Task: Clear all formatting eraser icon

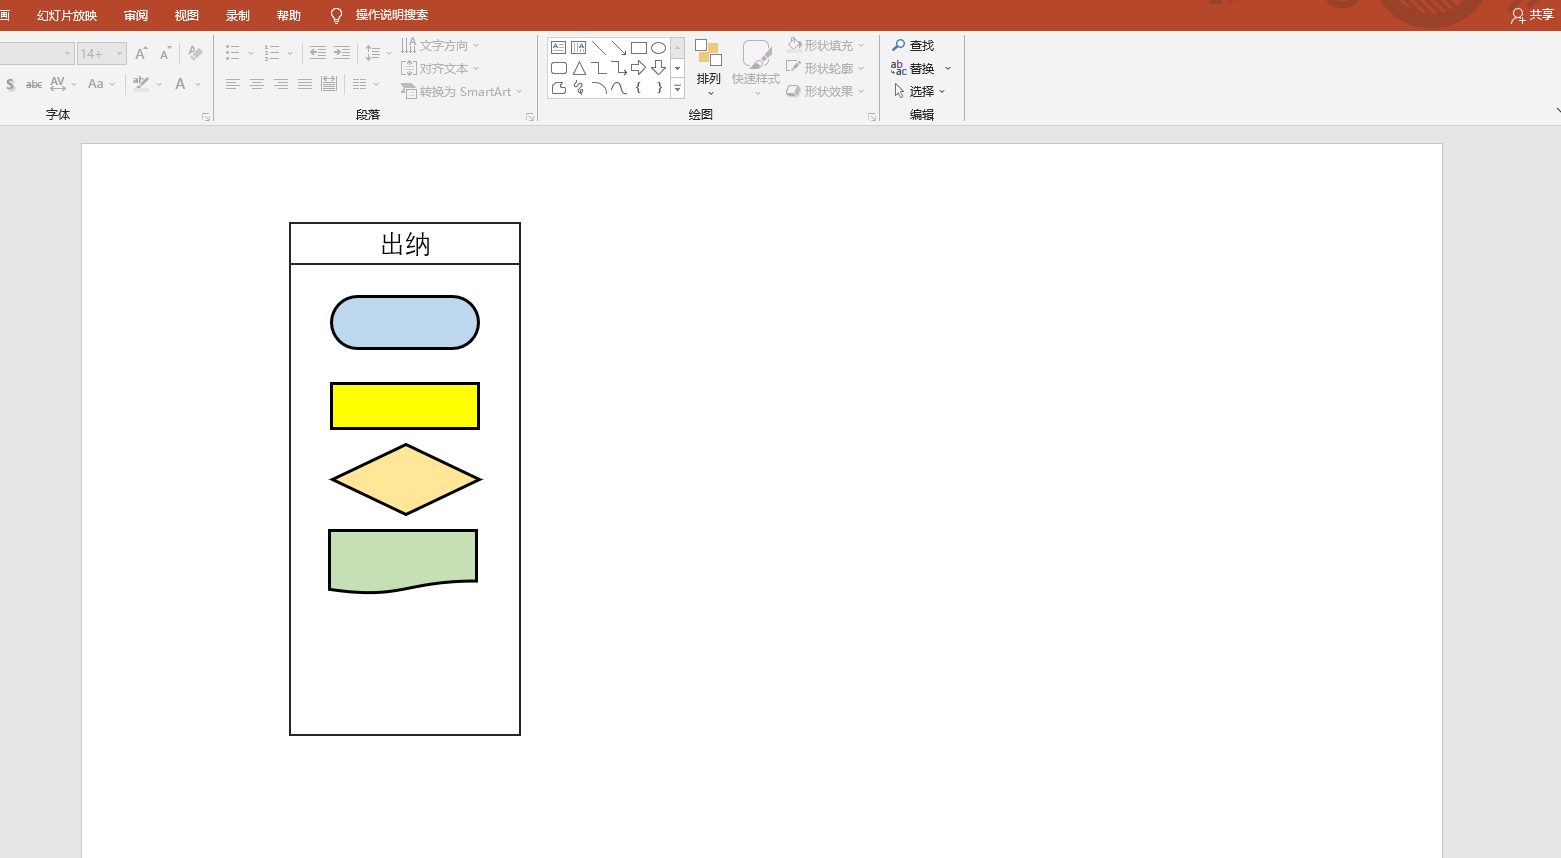Action: pos(195,53)
